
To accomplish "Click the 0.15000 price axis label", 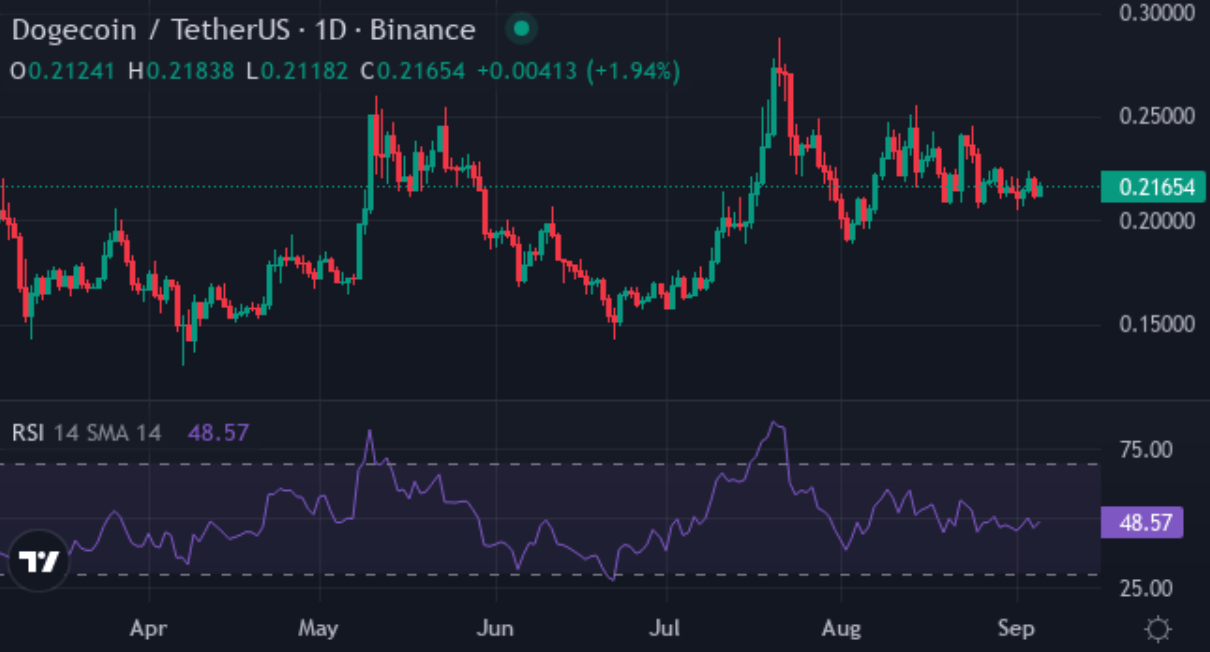I will pos(1158,324).
